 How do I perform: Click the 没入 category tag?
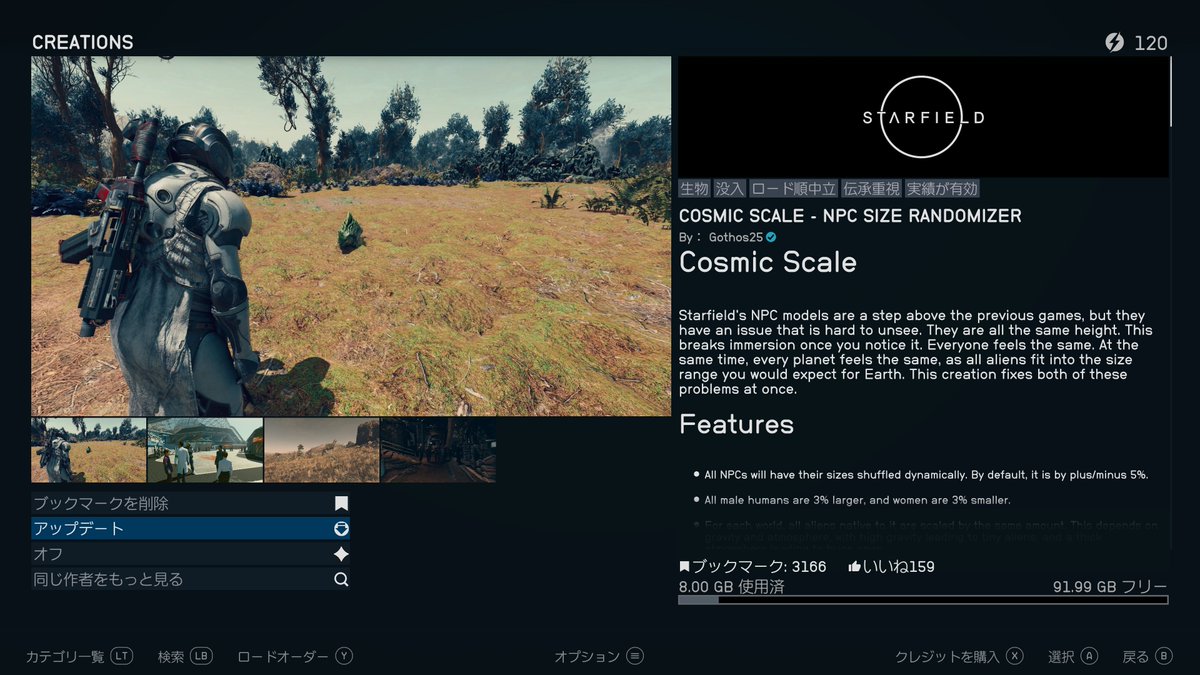[x=729, y=188]
